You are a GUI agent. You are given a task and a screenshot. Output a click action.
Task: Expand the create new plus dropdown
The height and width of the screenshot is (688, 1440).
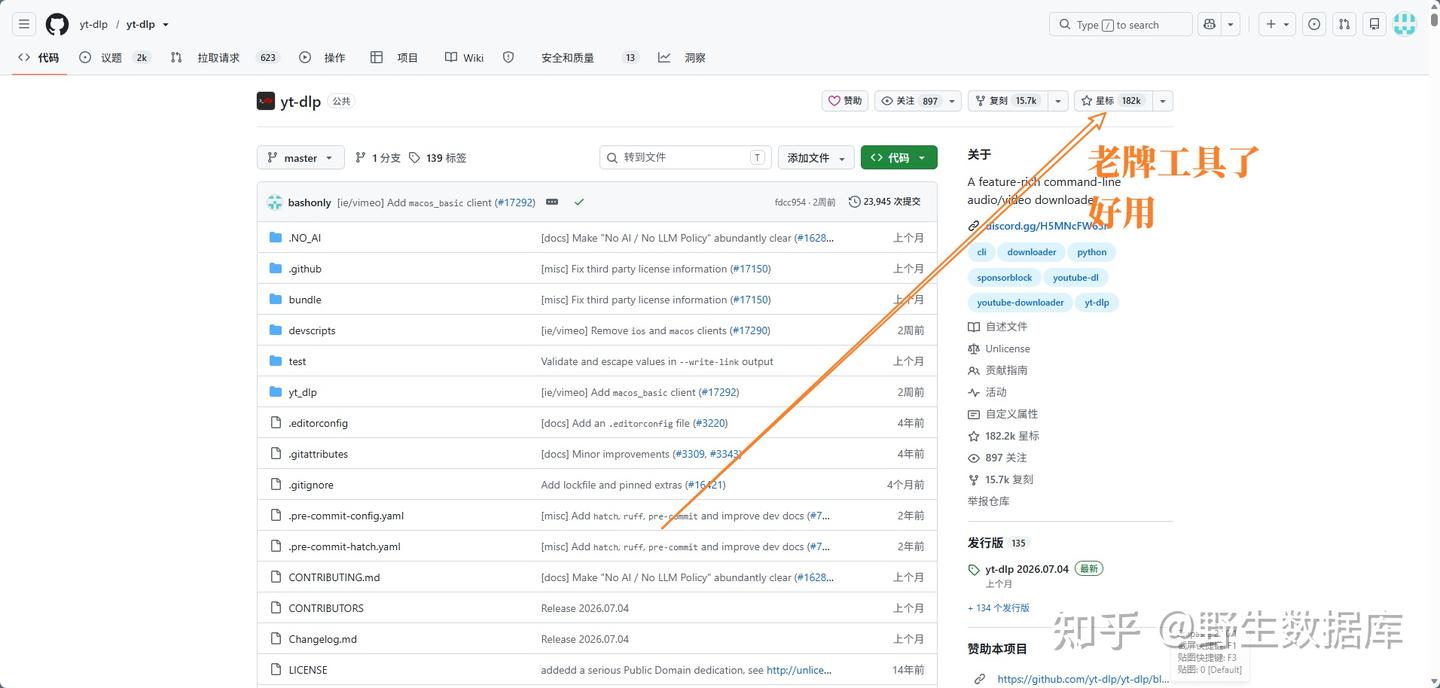tap(1277, 24)
